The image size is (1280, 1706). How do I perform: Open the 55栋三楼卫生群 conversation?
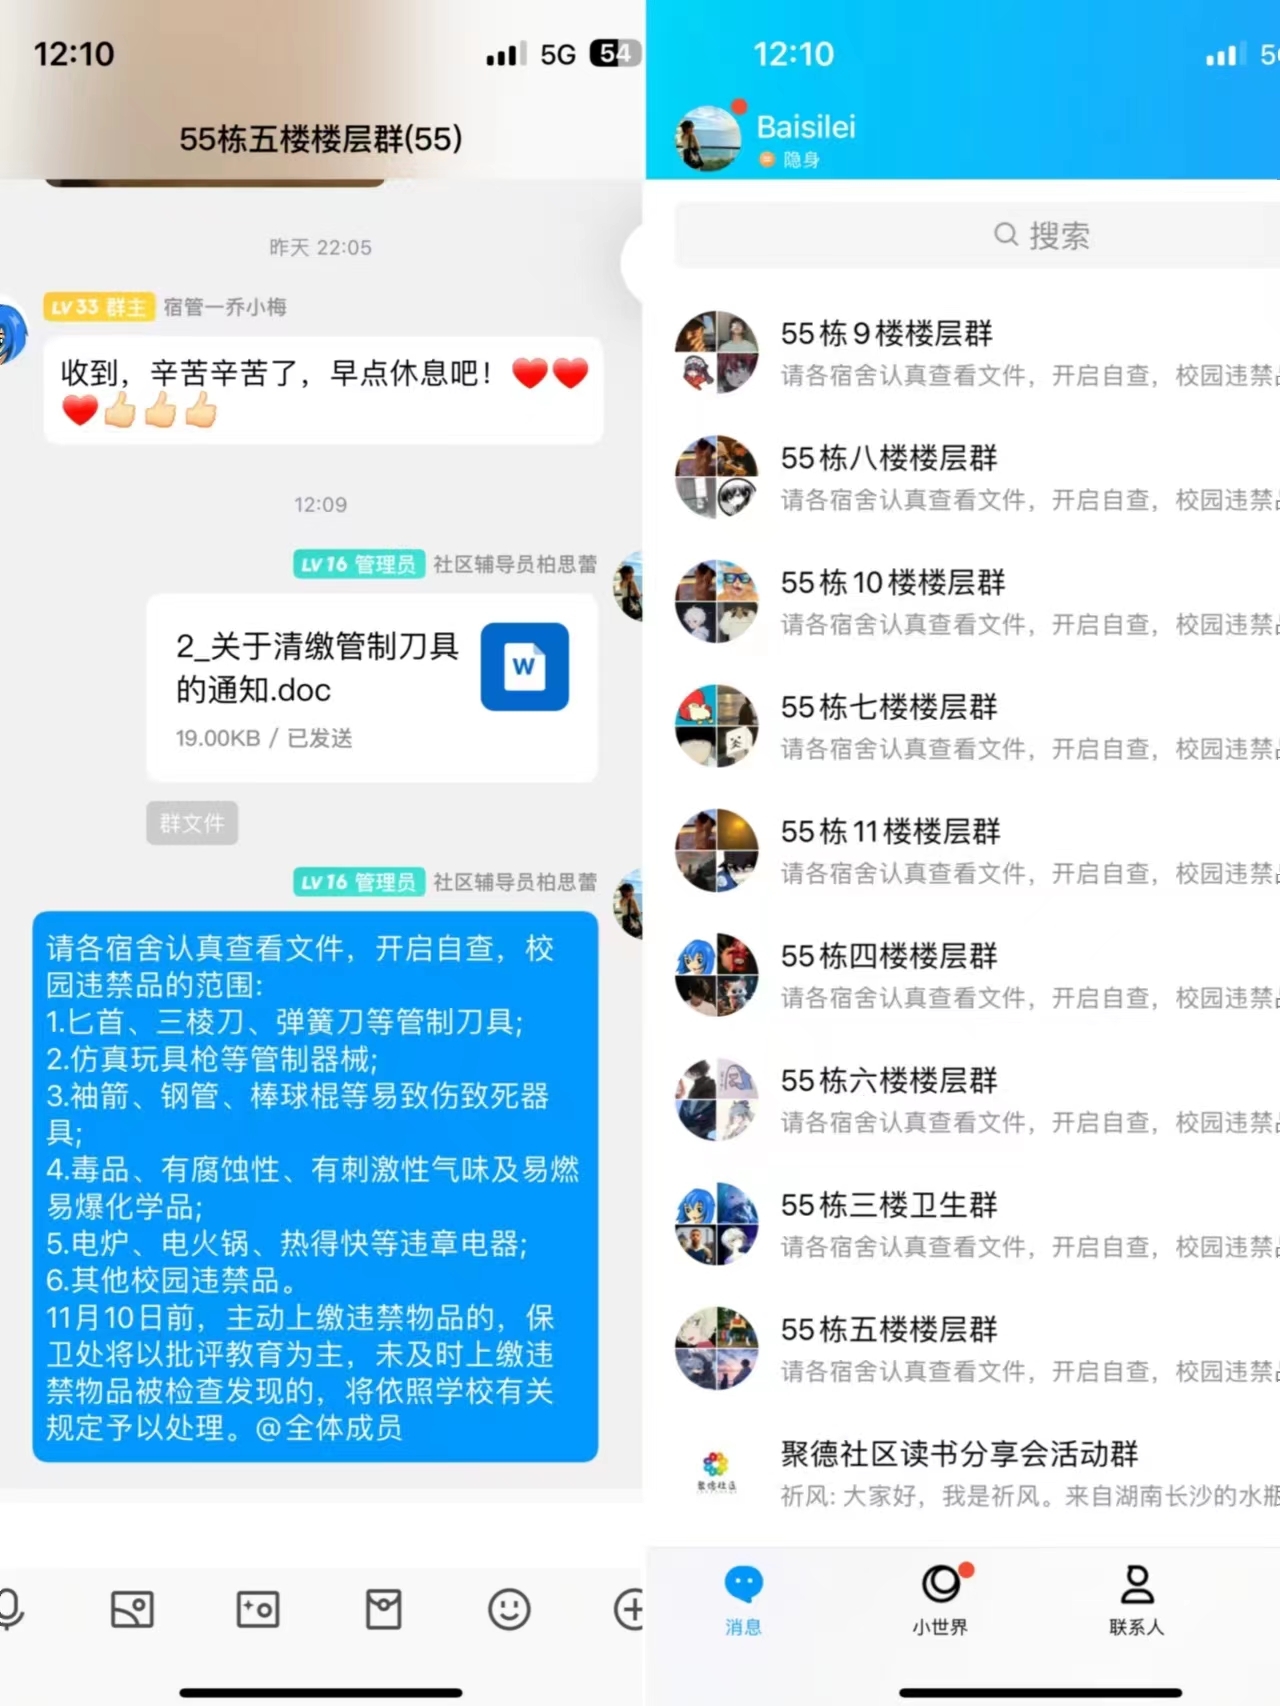[x=963, y=1225]
